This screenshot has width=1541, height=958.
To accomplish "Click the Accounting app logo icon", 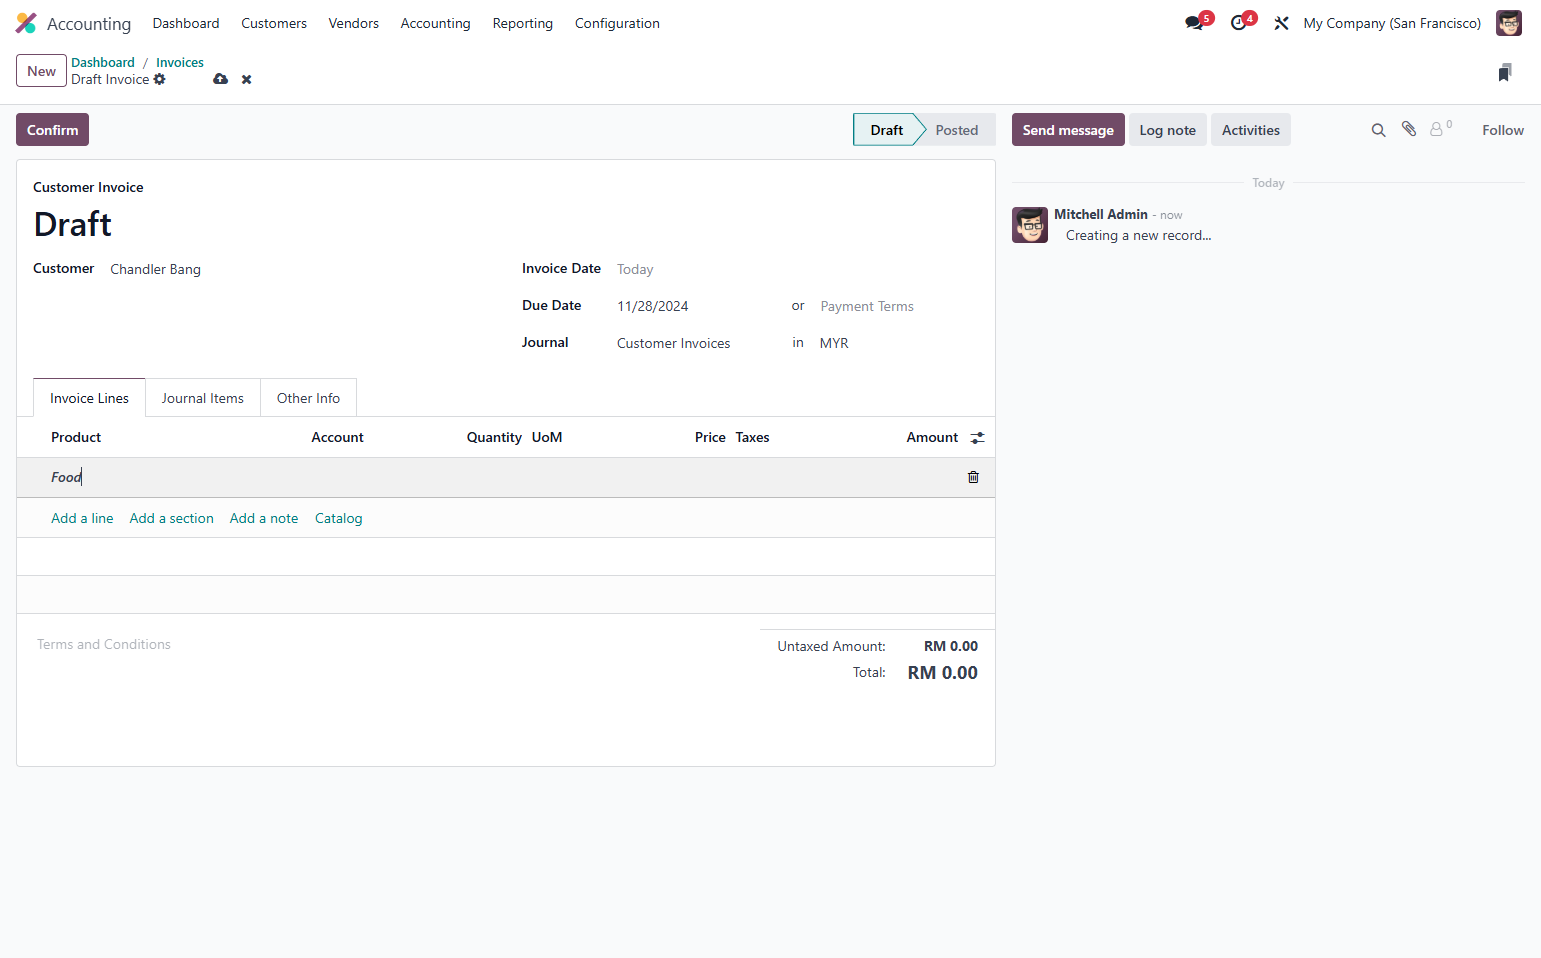I will tap(26, 23).
